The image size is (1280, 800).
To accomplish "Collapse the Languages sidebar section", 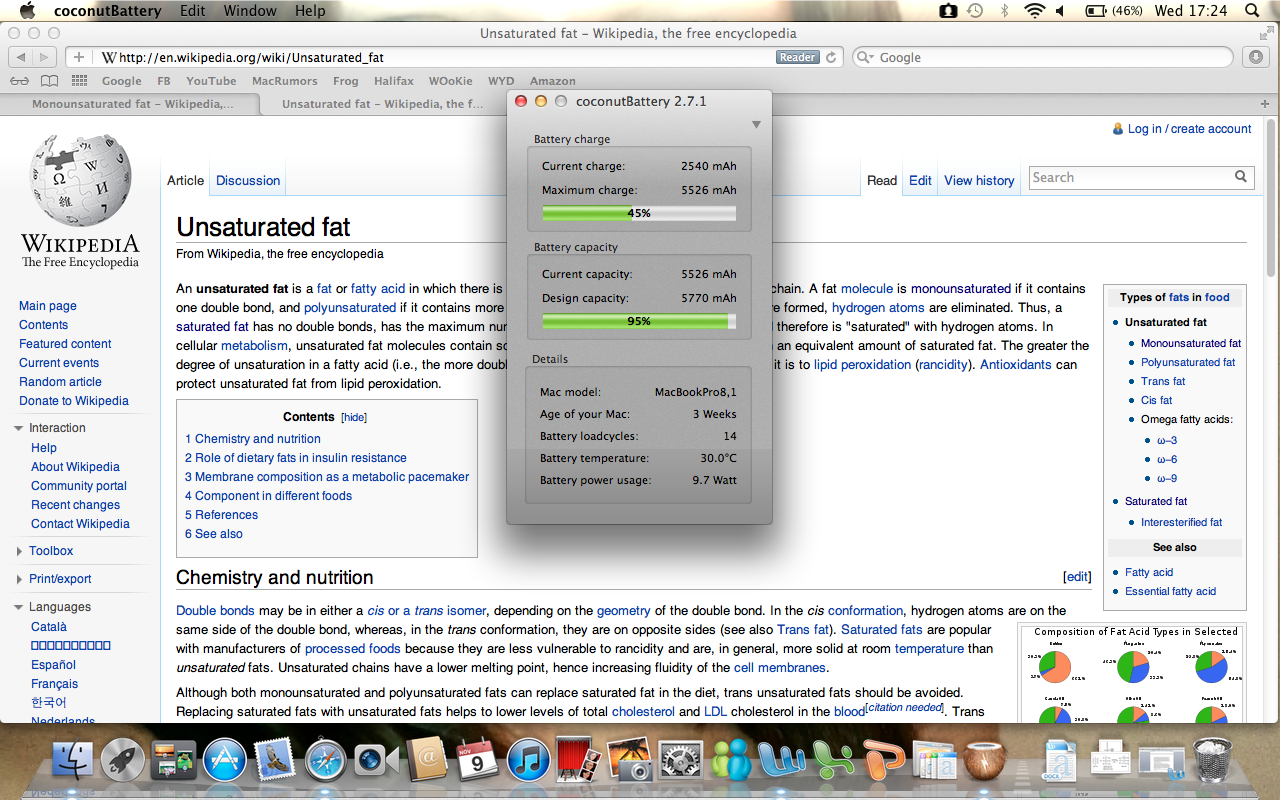I will click(19, 607).
